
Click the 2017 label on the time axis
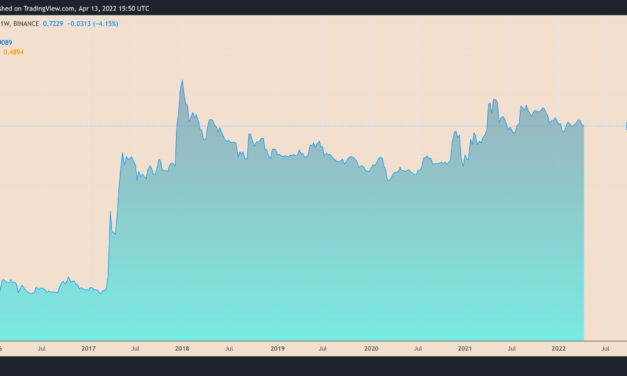click(88, 348)
